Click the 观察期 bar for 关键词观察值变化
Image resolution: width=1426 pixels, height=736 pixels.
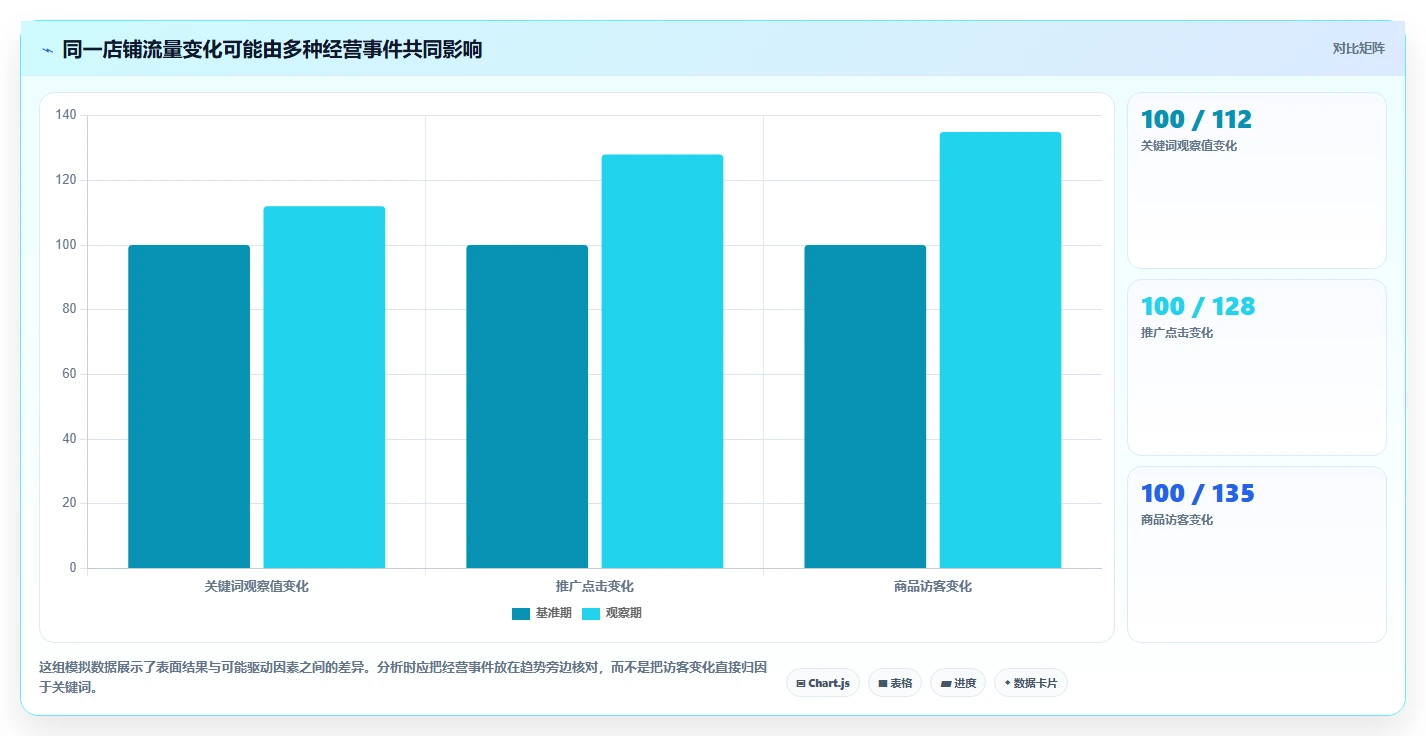[x=324, y=387]
